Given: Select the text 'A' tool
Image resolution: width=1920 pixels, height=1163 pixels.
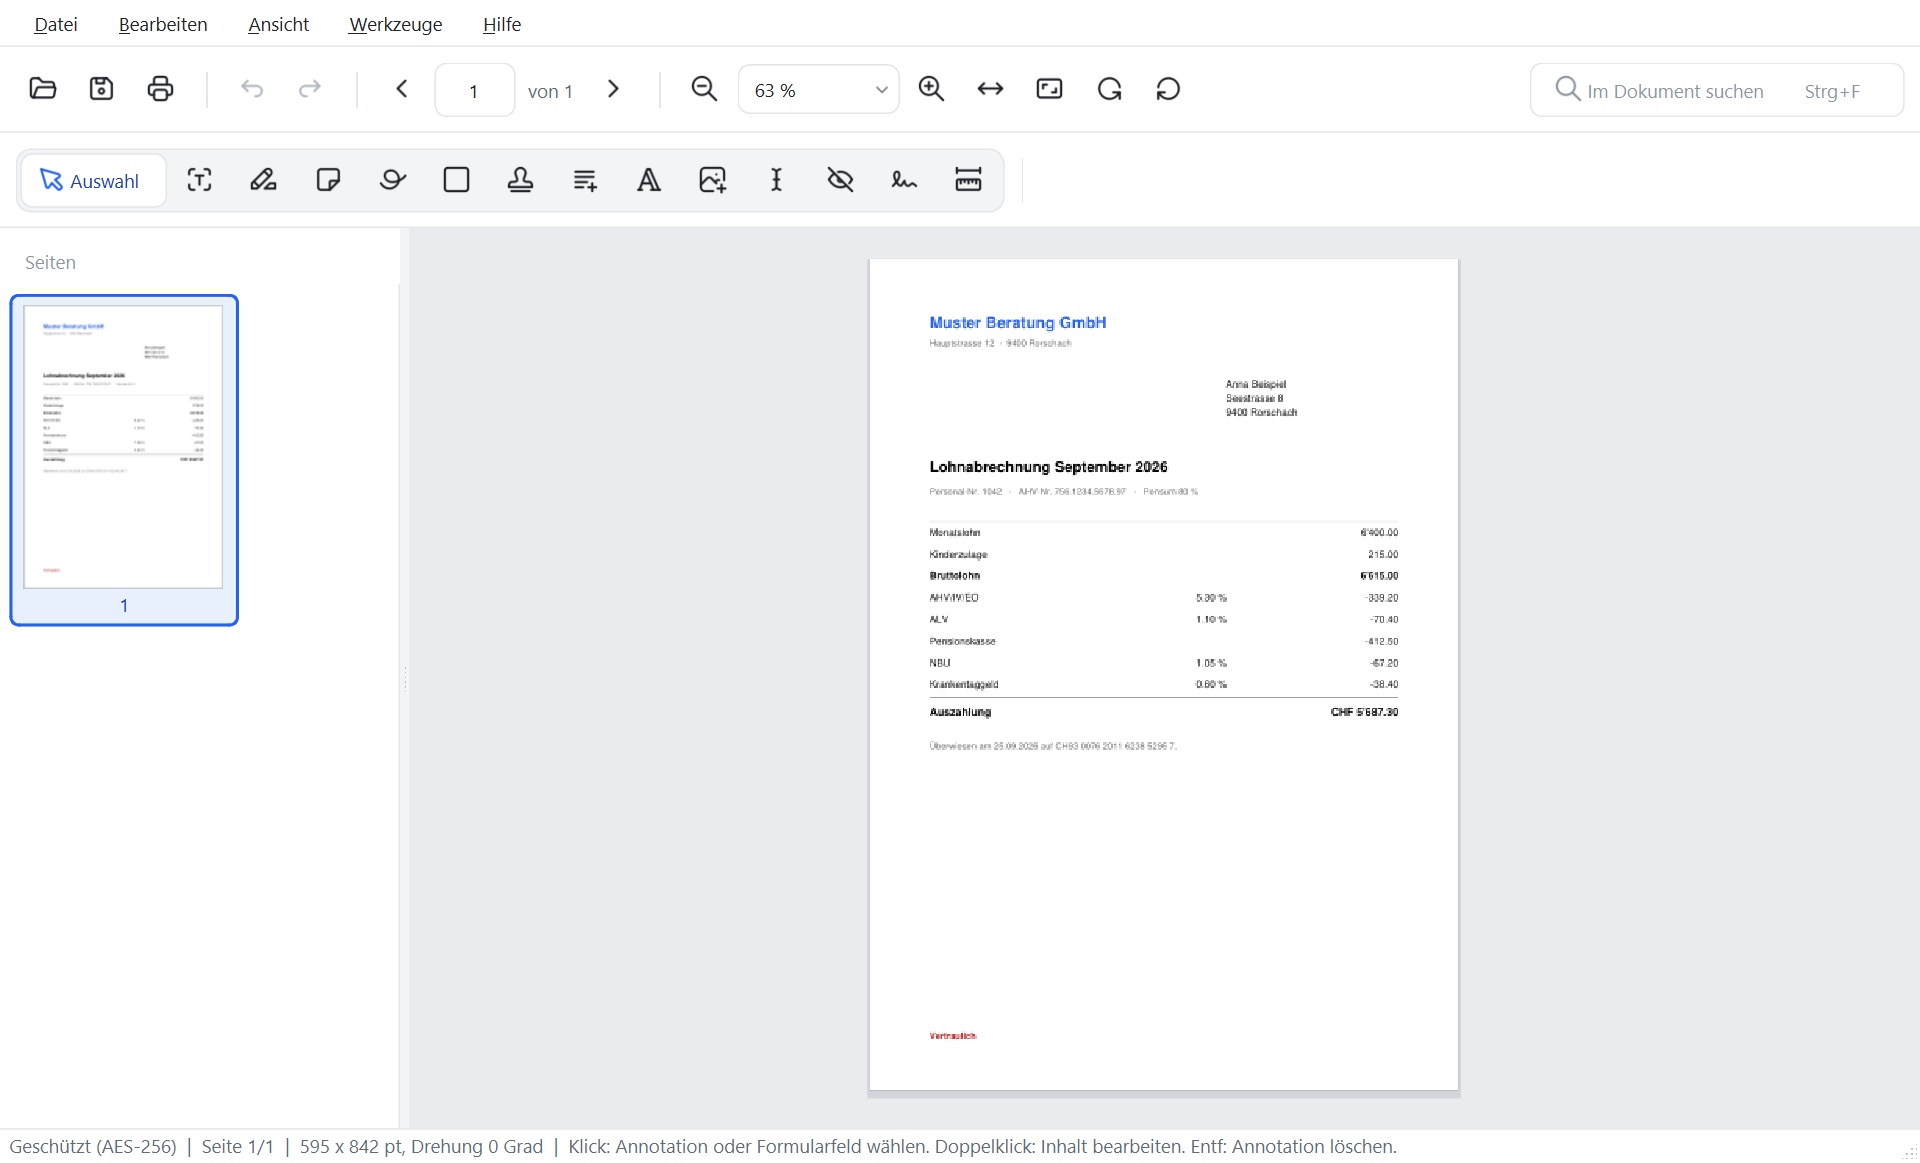Looking at the screenshot, I should [649, 180].
